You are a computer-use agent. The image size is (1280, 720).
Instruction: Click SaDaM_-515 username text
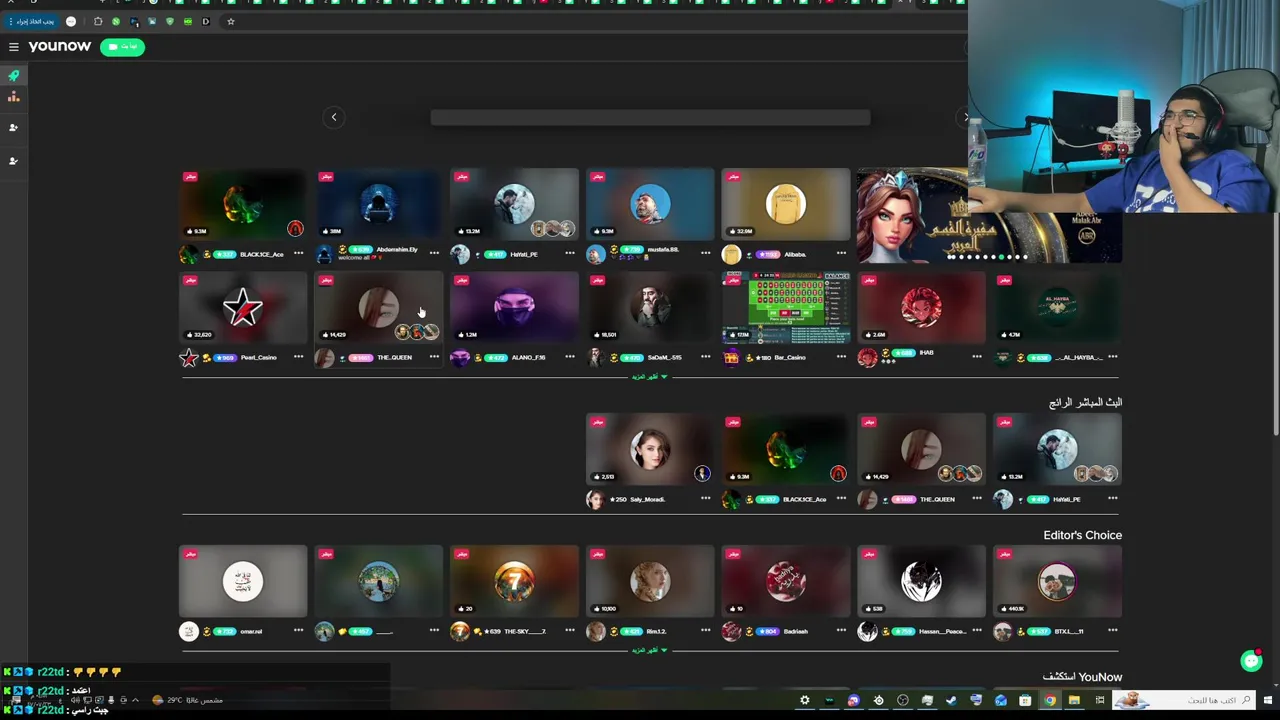[x=664, y=357]
